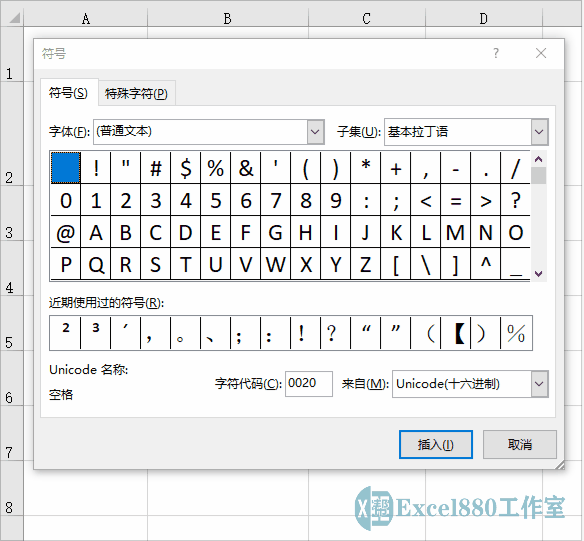584x541 pixels.
Task: Select the / slash symbol in grid
Action: (x=515, y=168)
